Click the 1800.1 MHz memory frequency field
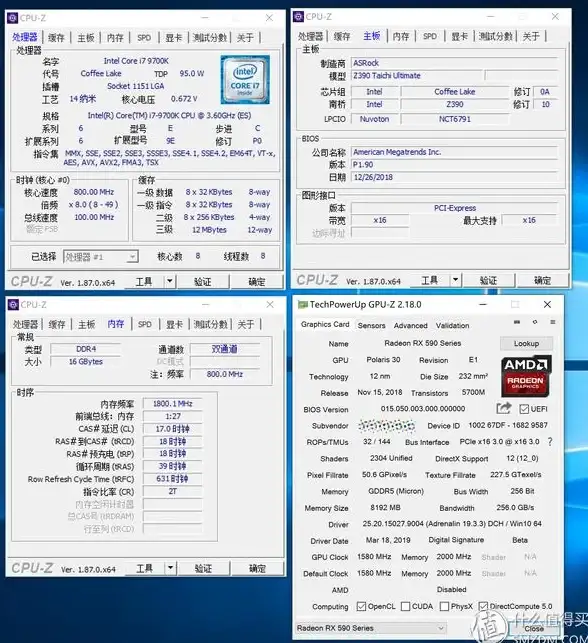The width and height of the screenshot is (588, 643). pos(173,404)
